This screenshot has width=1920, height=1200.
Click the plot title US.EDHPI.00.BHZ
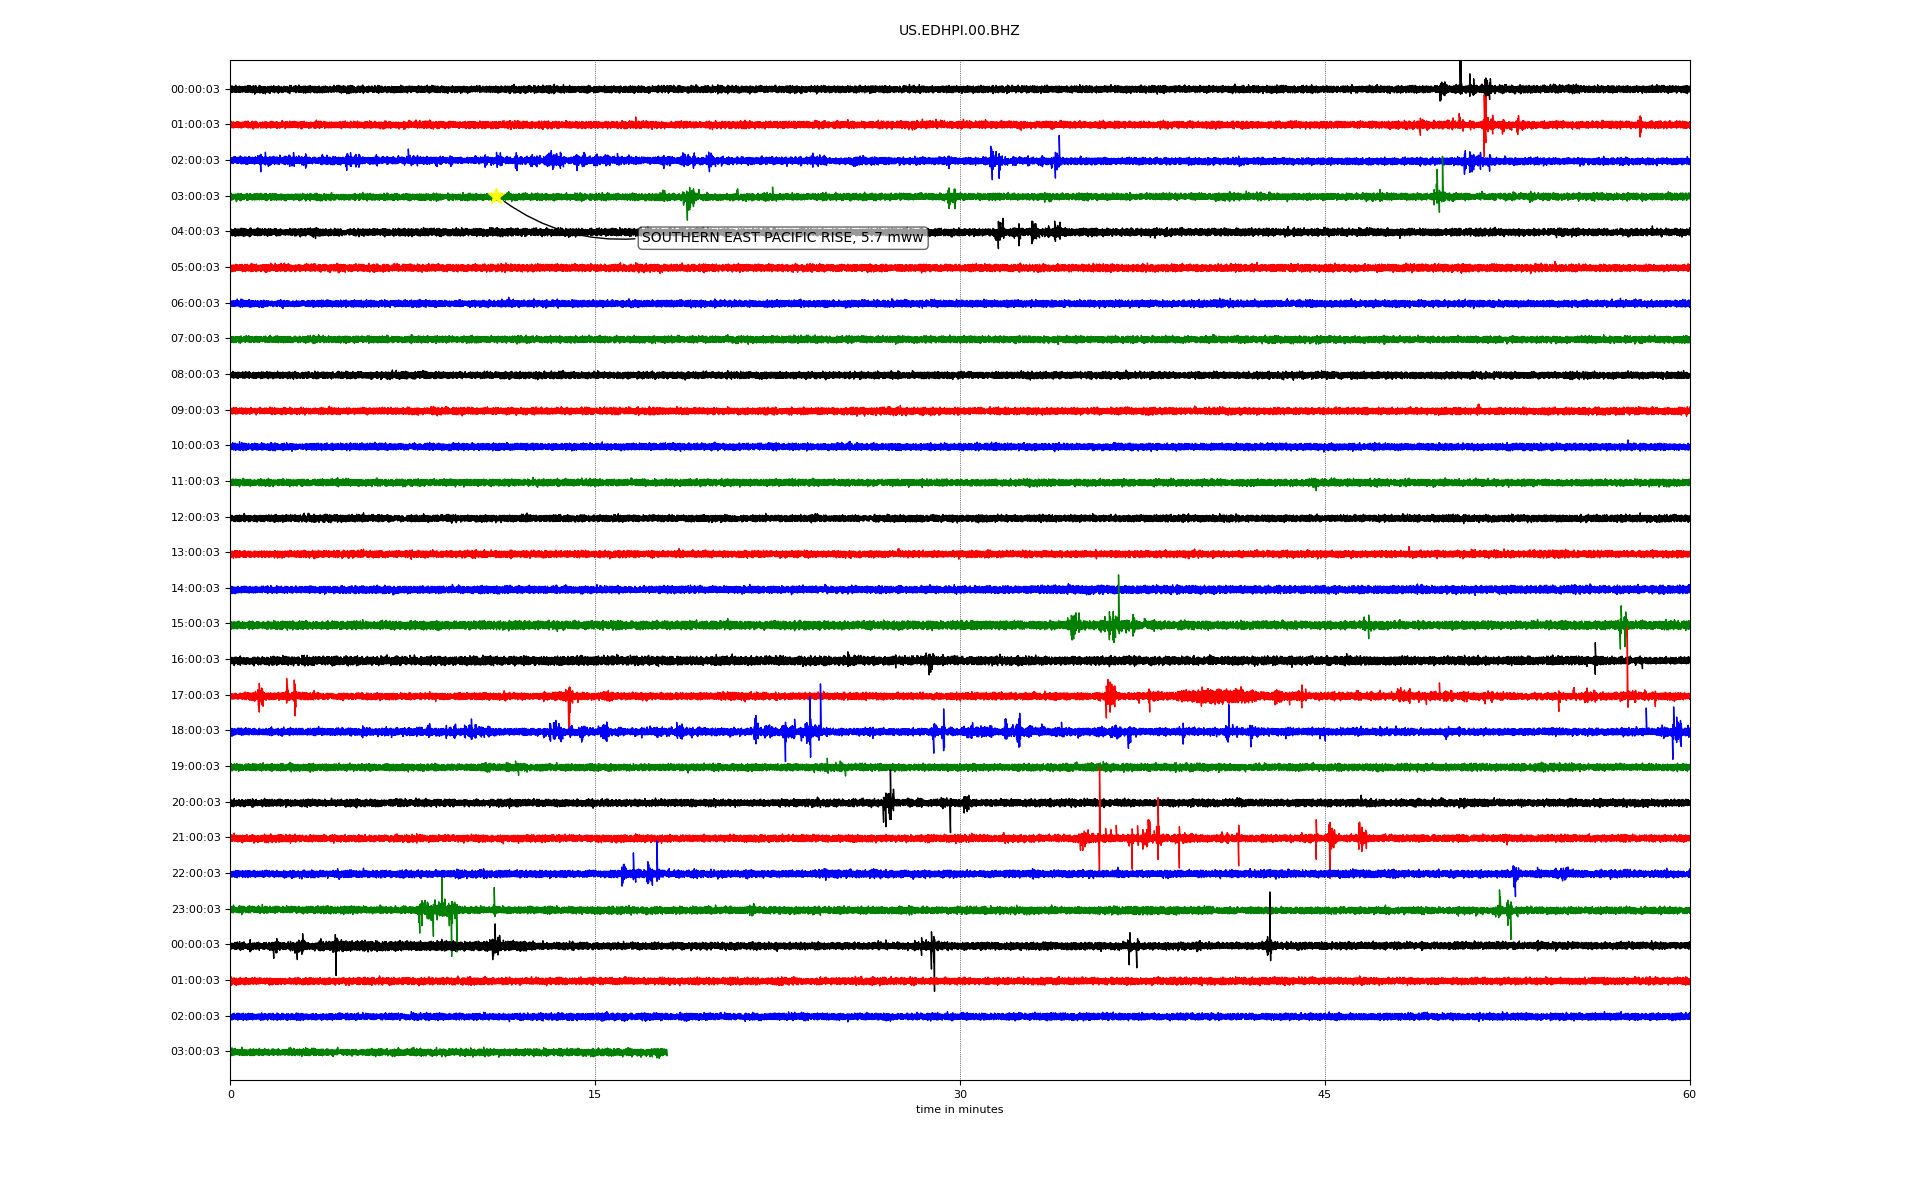(x=959, y=31)
